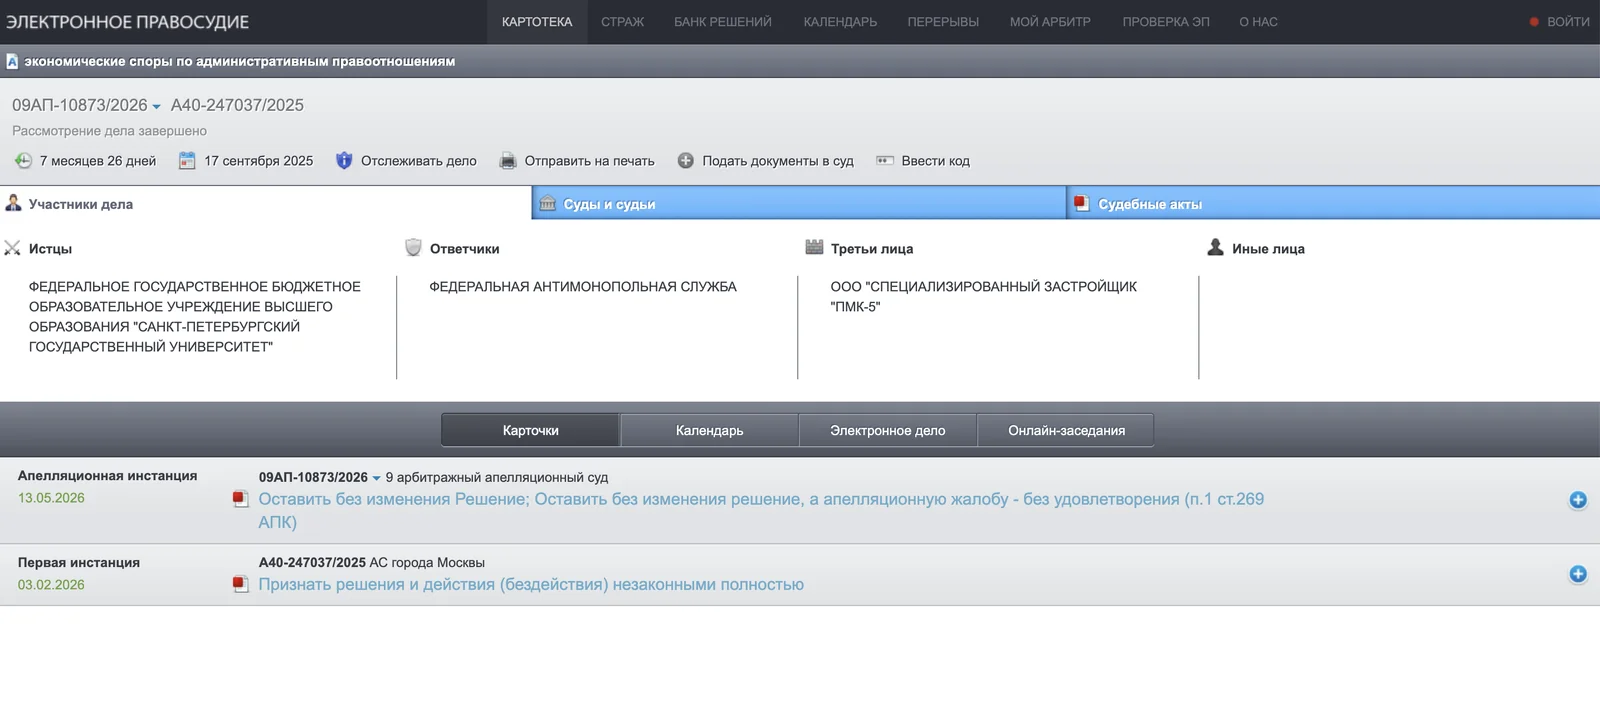Viewport: 1600px width, 703px height.
Task: Click the calendar icon next to 17 сентября 2025
Action: (x=187, y=161)
